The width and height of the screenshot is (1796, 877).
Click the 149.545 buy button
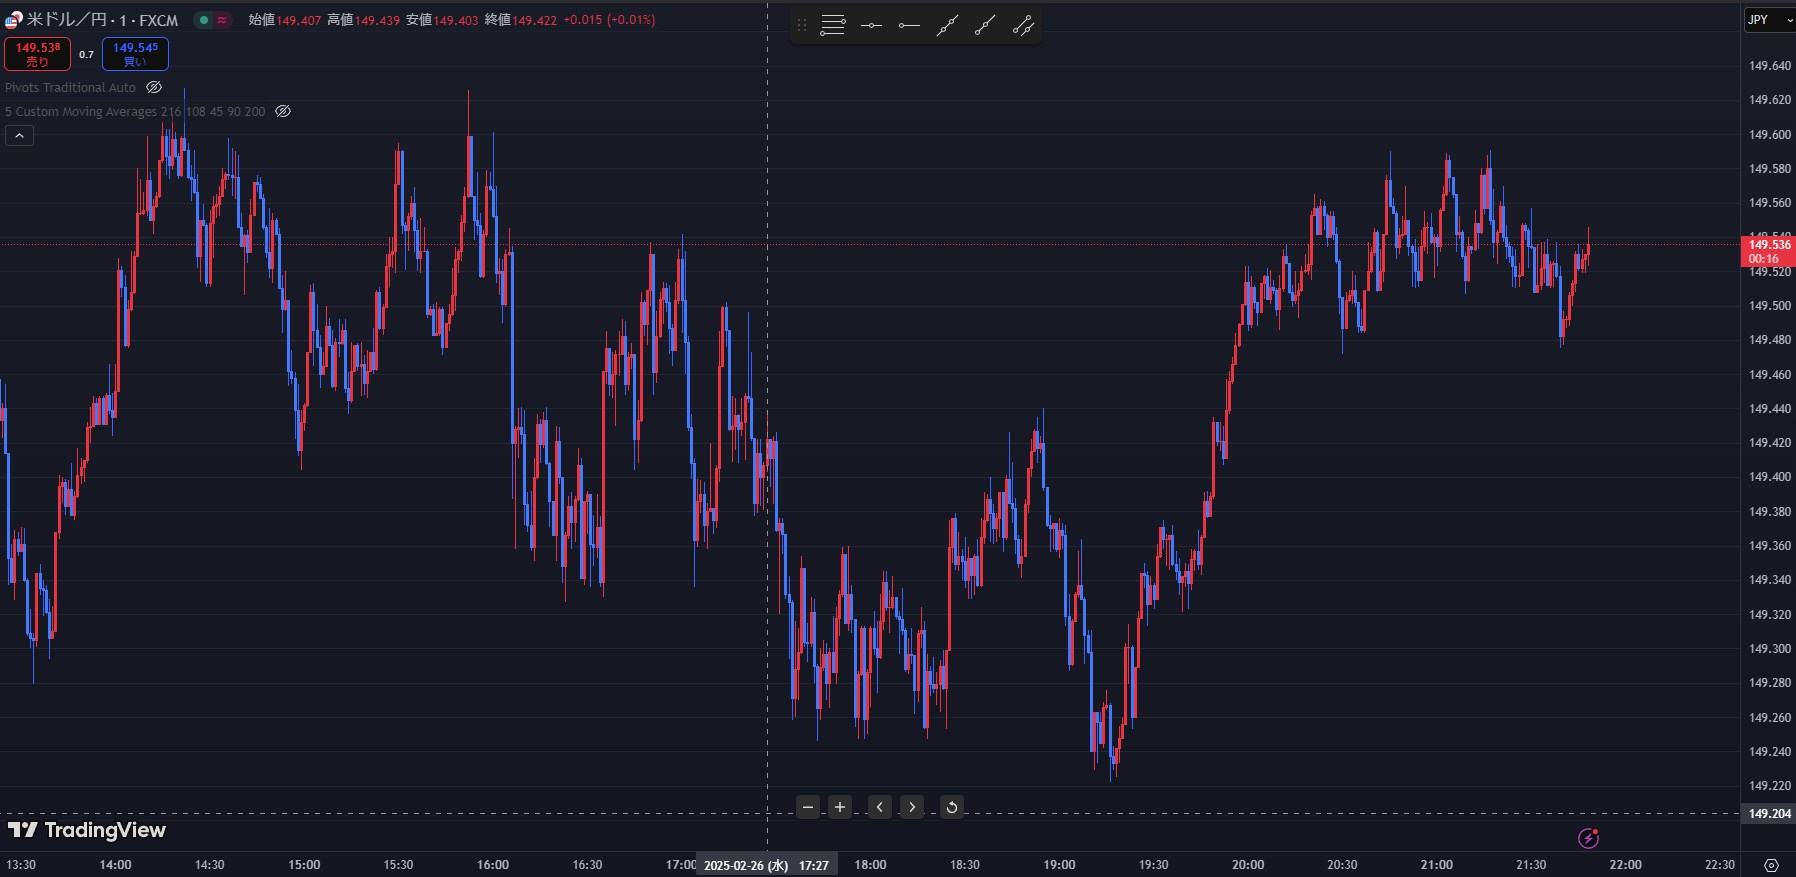click(x=135, y=54)
